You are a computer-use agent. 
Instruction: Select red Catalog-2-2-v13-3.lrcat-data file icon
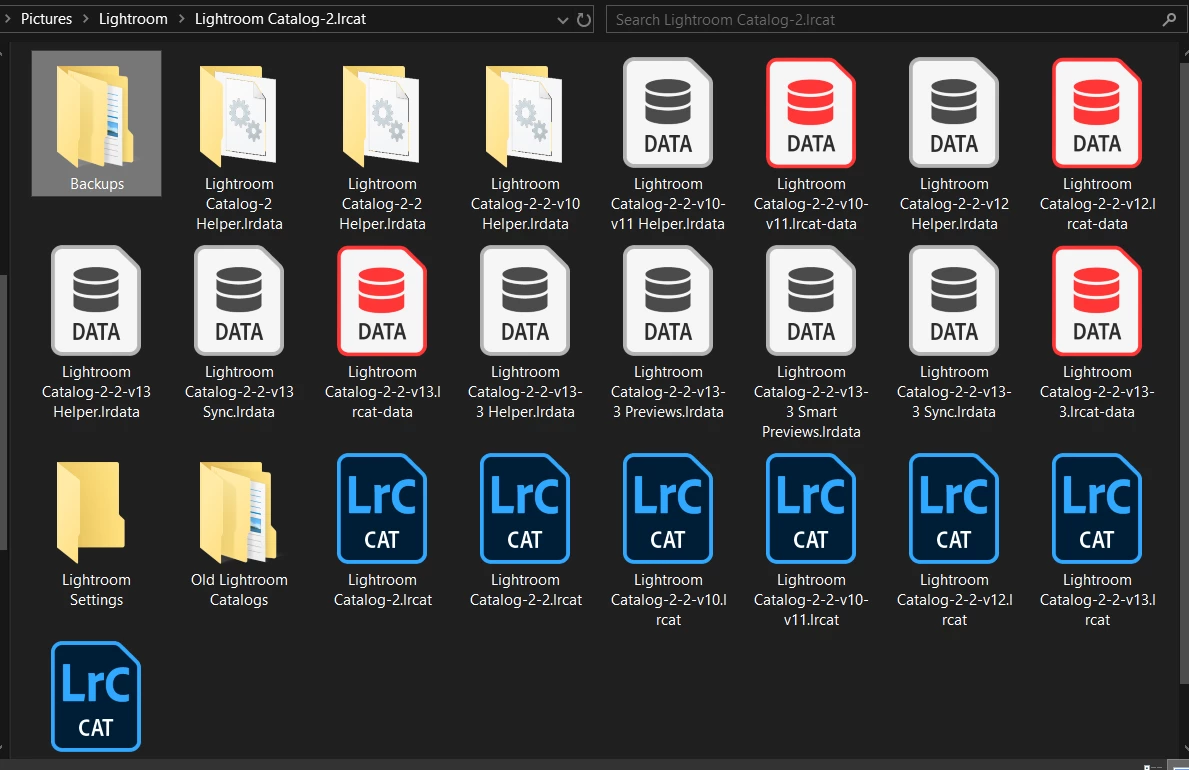coord(1096,301)
